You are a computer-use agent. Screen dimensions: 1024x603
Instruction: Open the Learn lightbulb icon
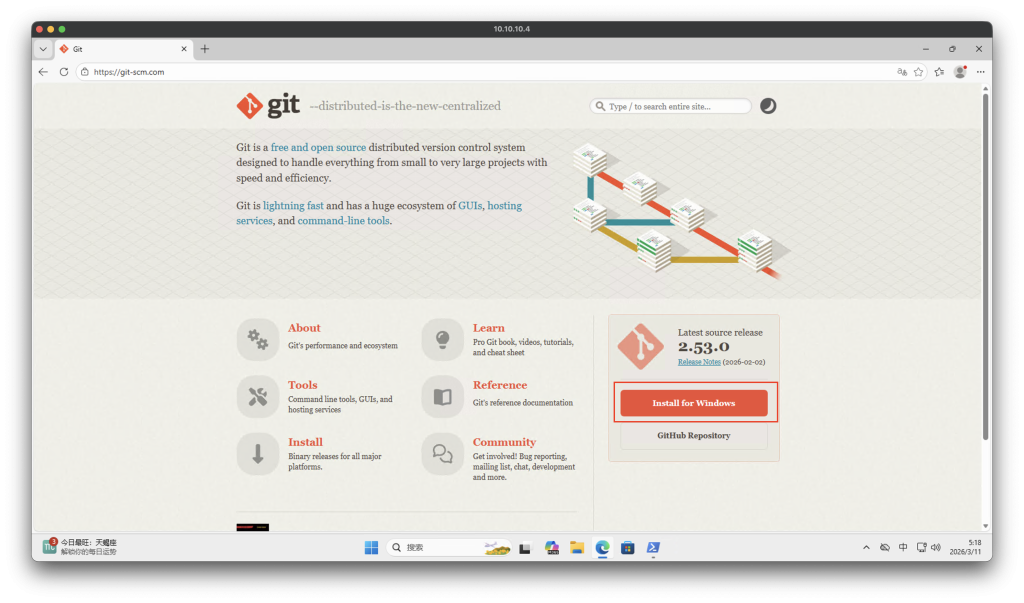442,339
